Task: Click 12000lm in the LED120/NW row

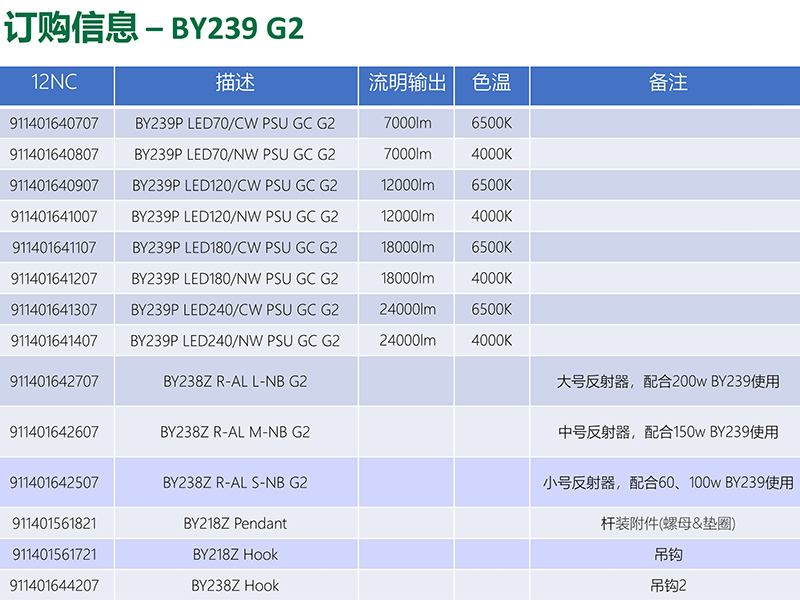Action: pyautogui.click(x=407, y=217)
